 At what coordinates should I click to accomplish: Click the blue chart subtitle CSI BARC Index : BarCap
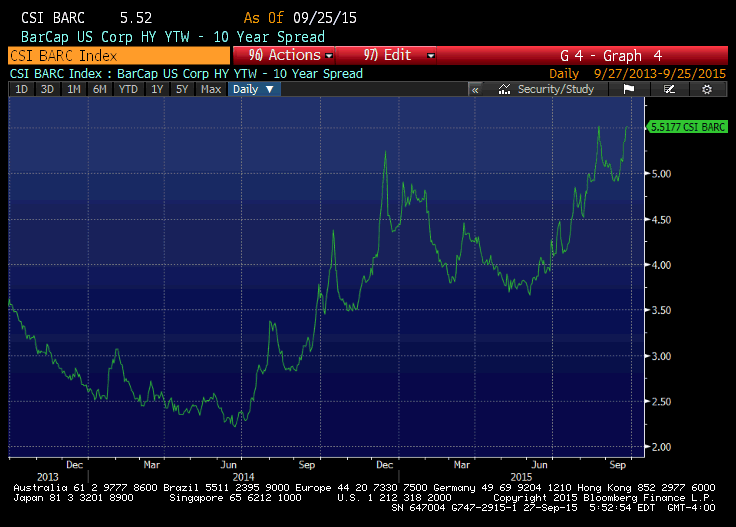[186, 74]
